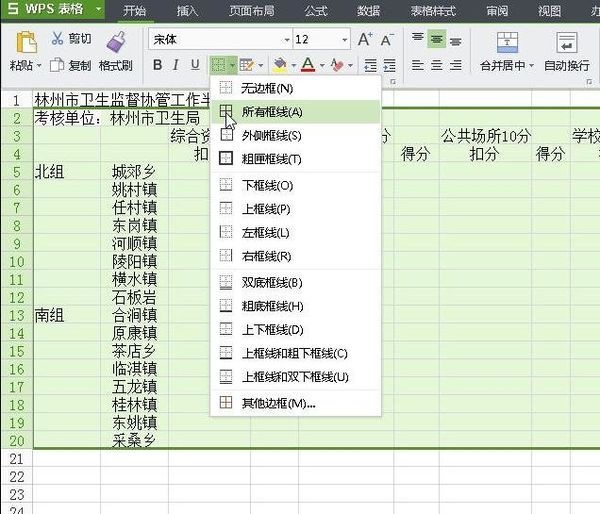Click the clear formatting eraser icon
Viewport: 600px width, 514px height.
coord(337,65)
